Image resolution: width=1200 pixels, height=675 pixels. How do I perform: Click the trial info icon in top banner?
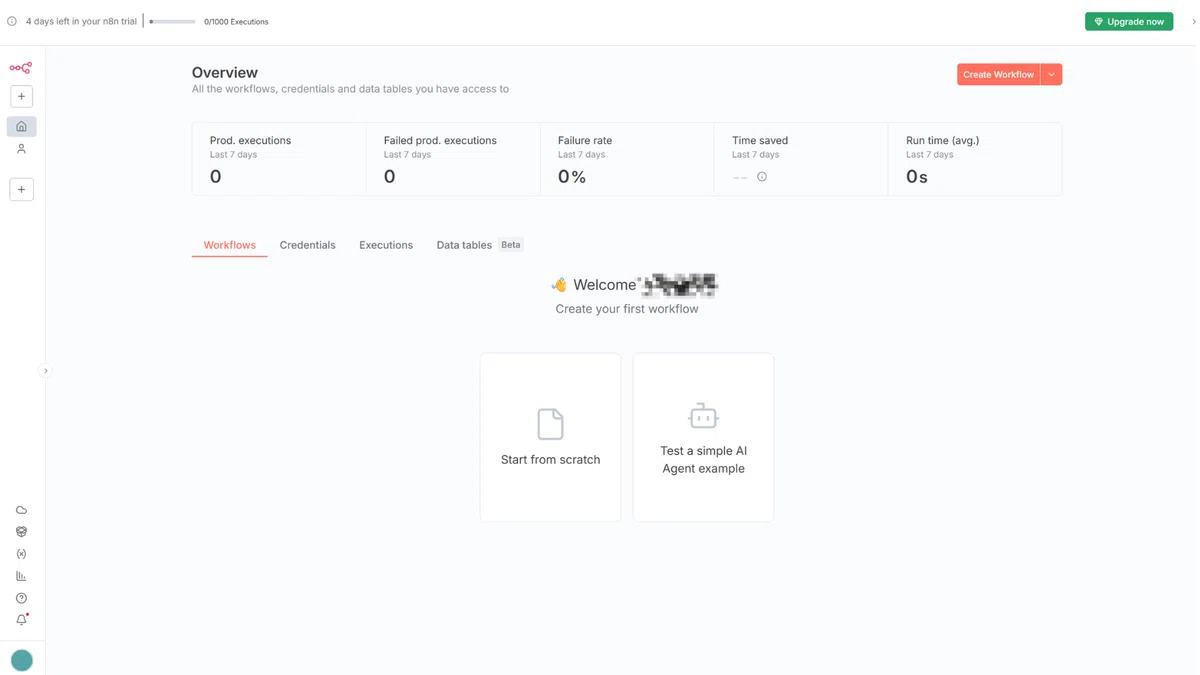12,21
